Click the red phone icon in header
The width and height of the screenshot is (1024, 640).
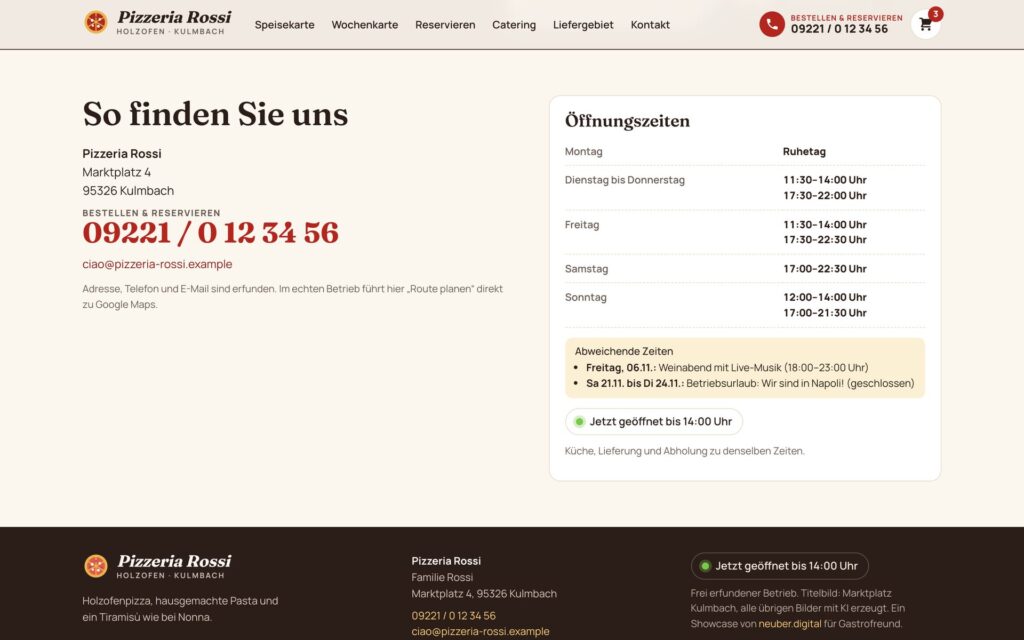point(772,24)
